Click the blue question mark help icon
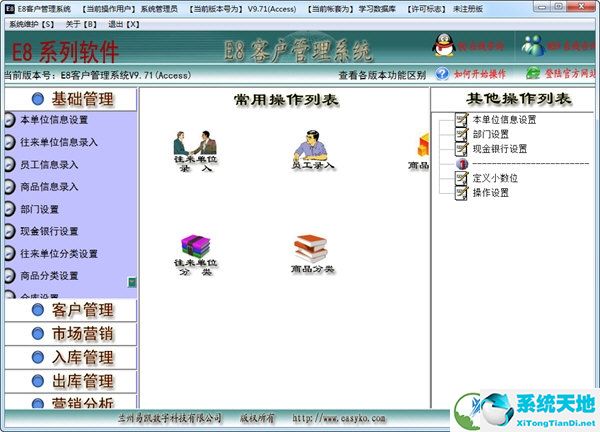This screenshot has height=432, width=600. click(442, 73)
